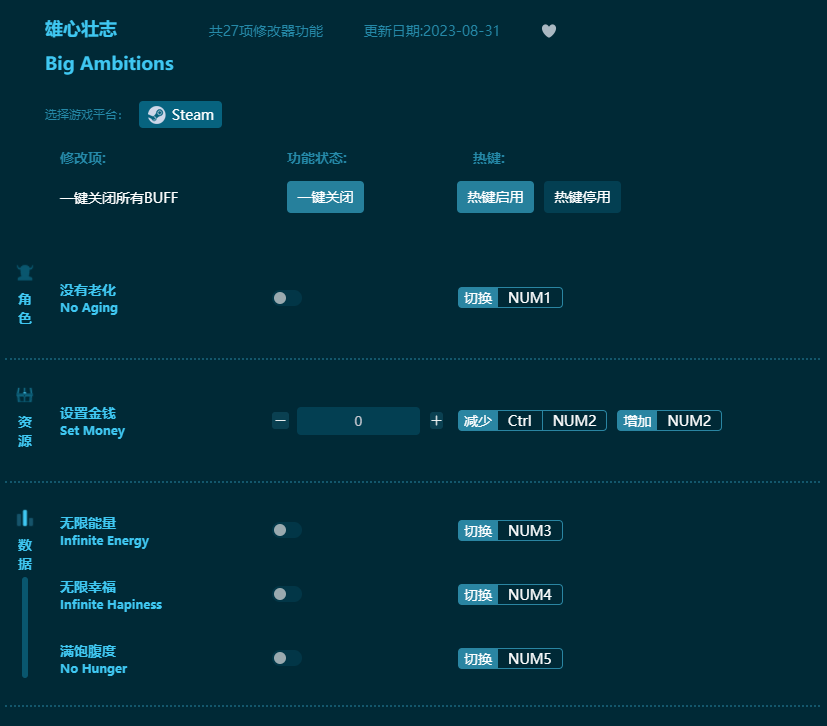This screenshot has height=726, width=827.
Task: Click the minus stepper for Set Money
Action: click(281, 420)
